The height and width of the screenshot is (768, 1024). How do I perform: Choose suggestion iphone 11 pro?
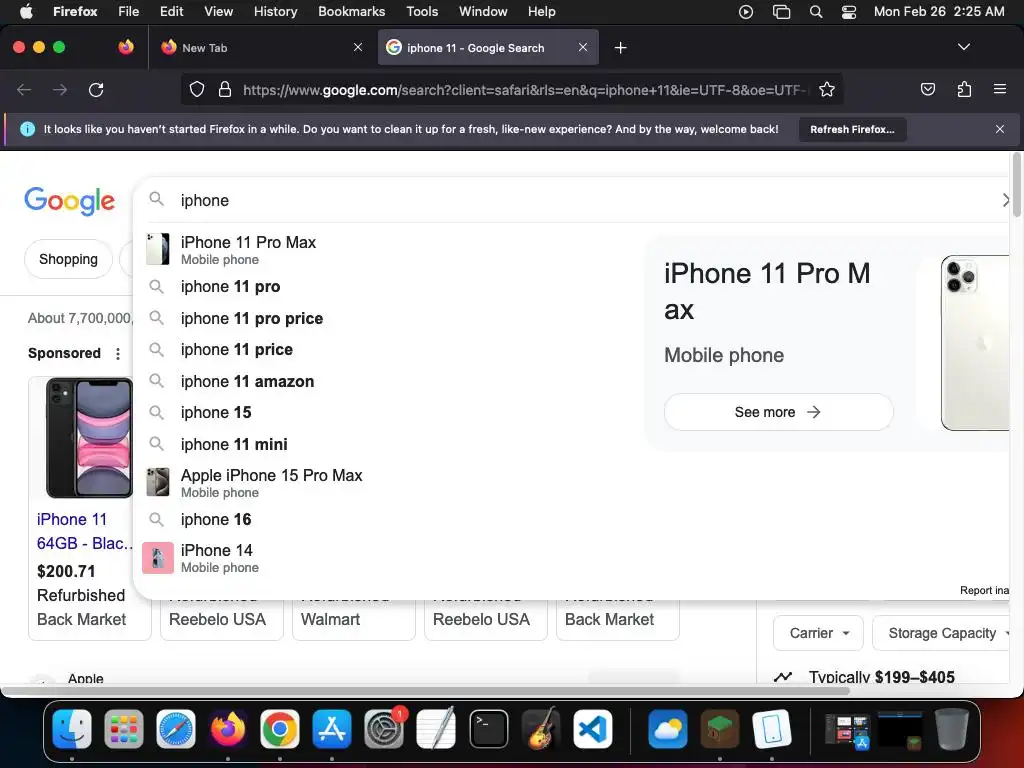[x=385, y=287]
